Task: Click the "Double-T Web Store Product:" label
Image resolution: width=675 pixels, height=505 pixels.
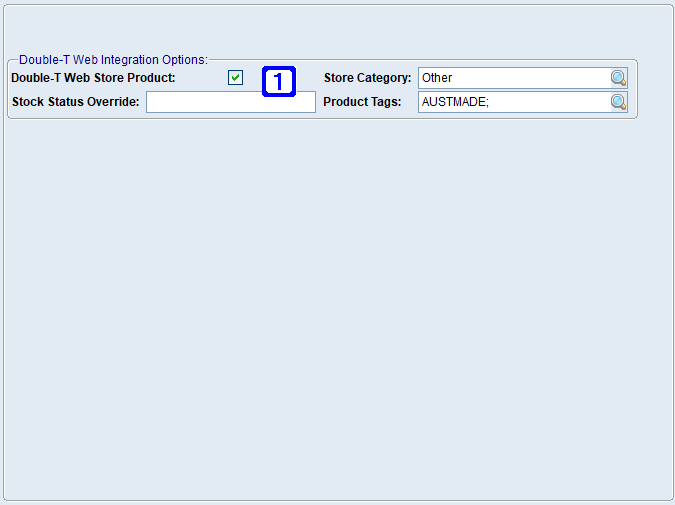Action: click(93, 78)
